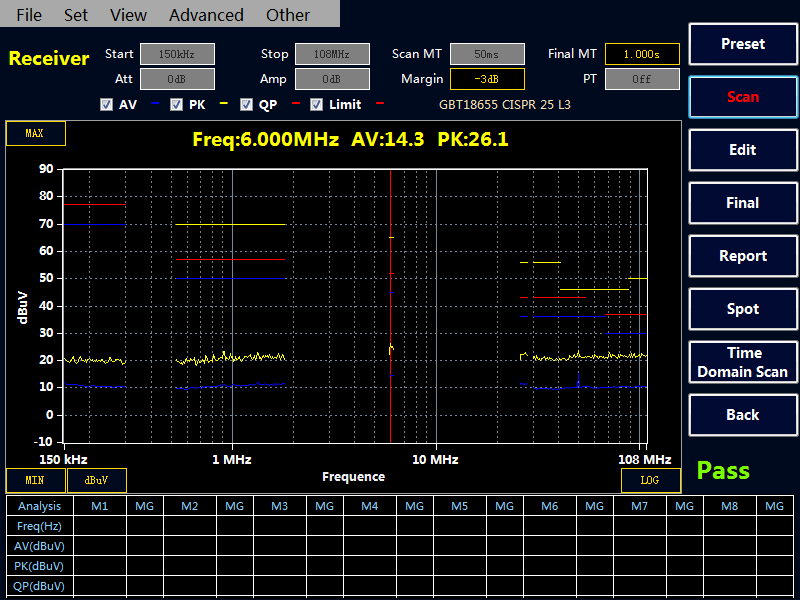Click the Final measurement button
The height and width of the screenshot is (600, 800).
click(742, 203)
